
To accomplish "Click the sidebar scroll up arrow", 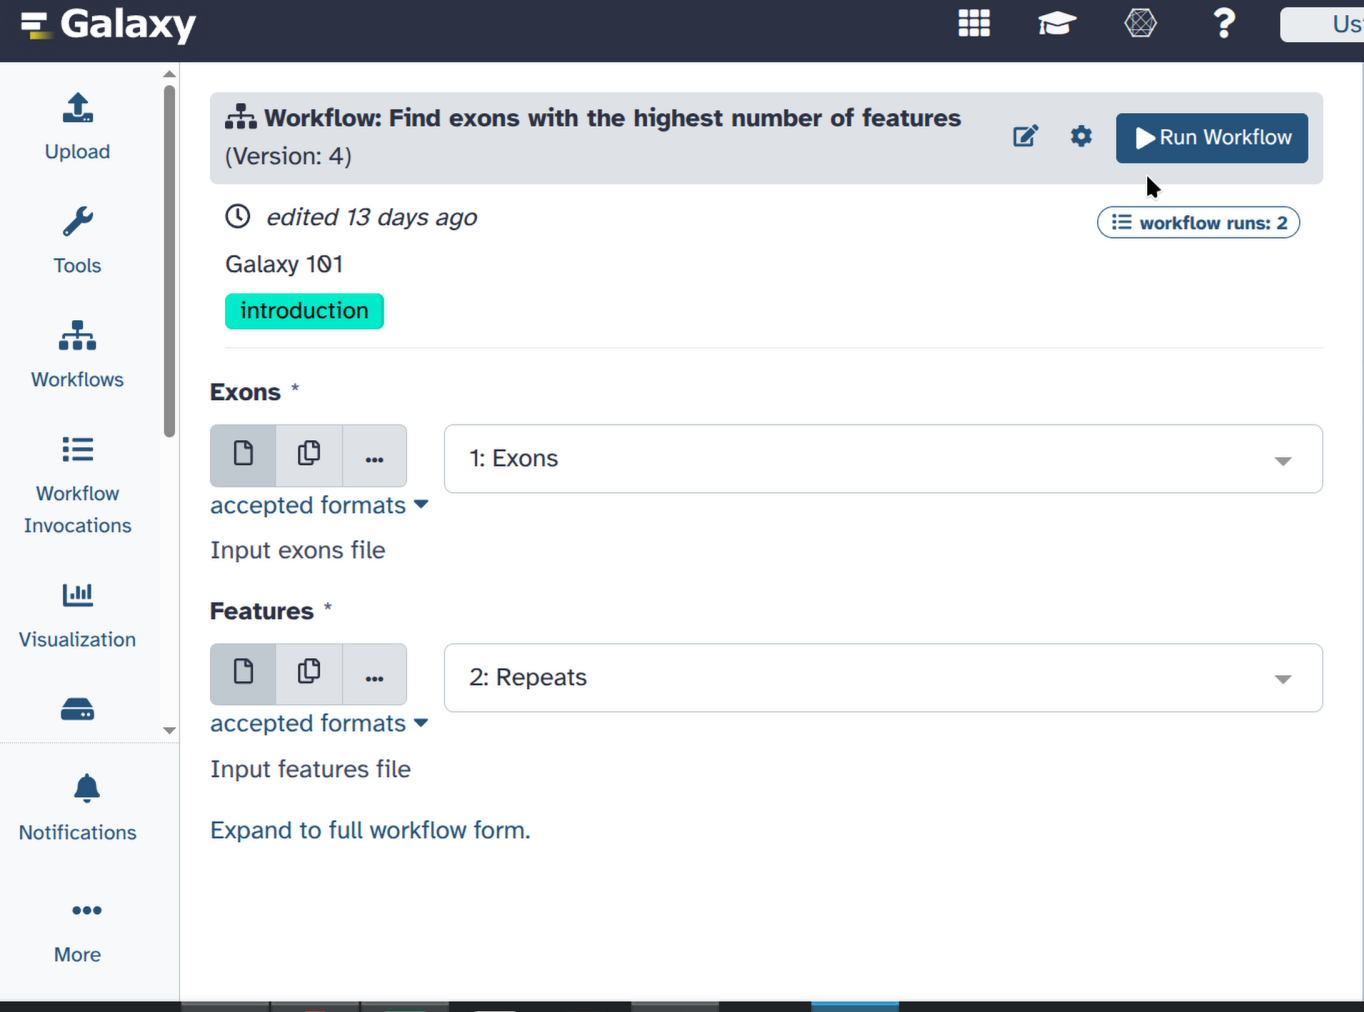I will tap(169, 74).
